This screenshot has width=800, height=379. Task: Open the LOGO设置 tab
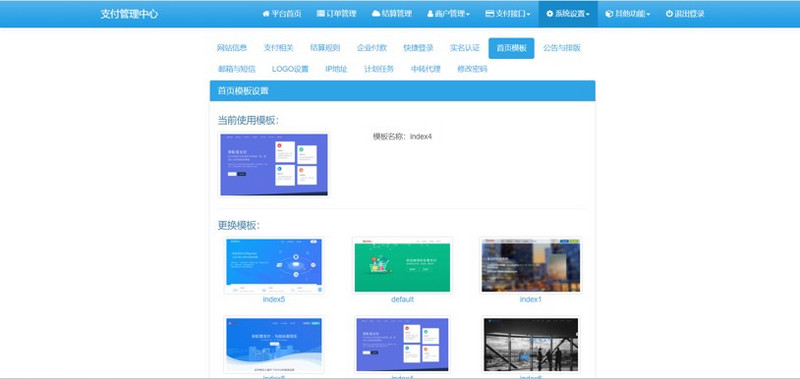click(290, 69)
